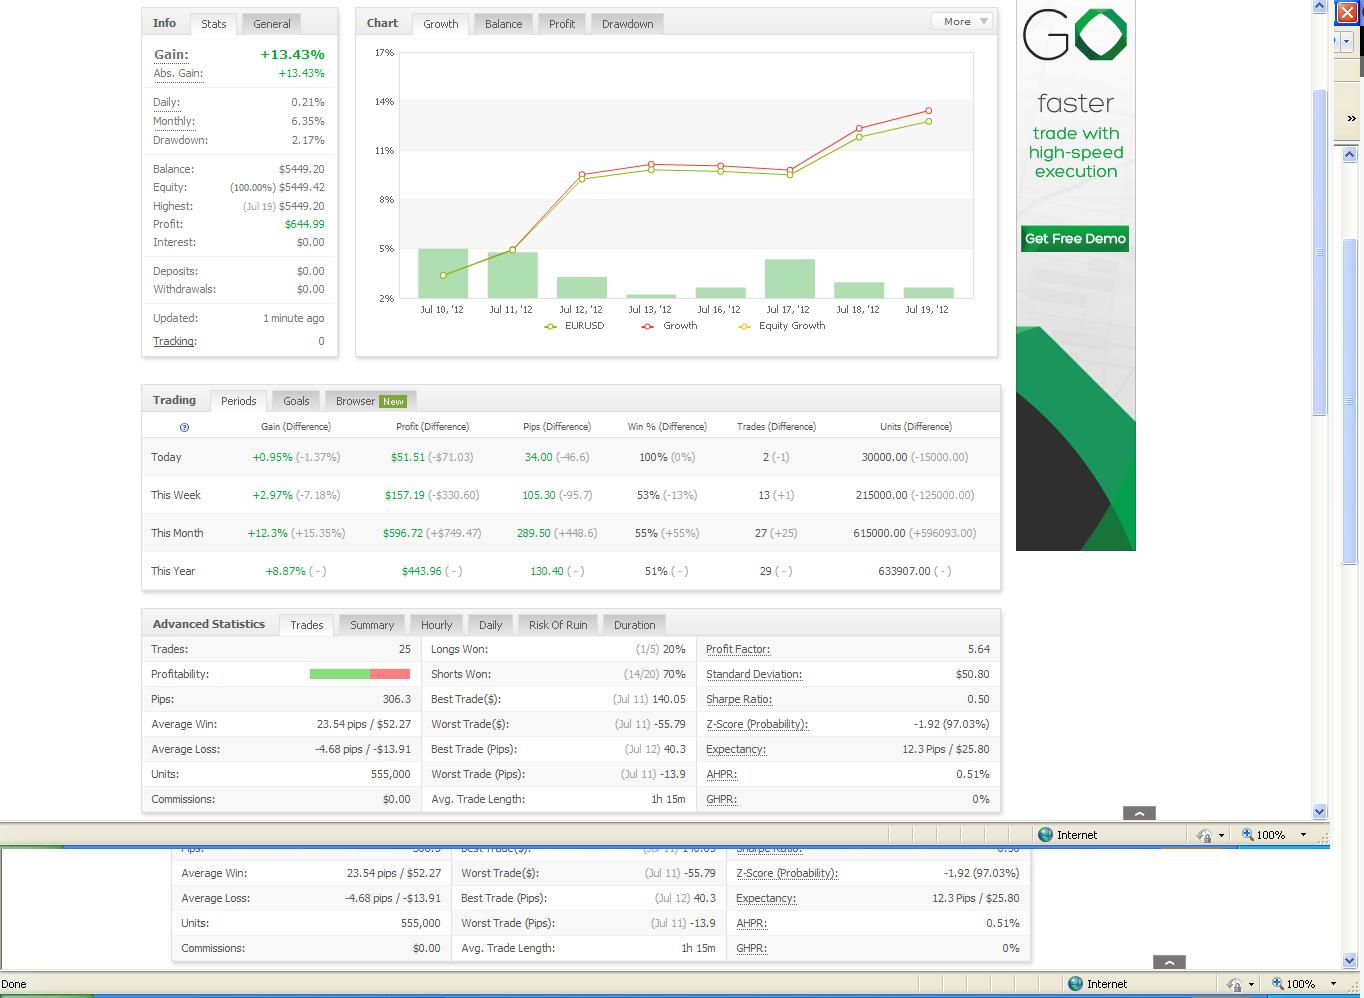This screenshot has height=998, width=1364.
Task: Open the Browser tab in Trading
Action: tap(370, 401)
